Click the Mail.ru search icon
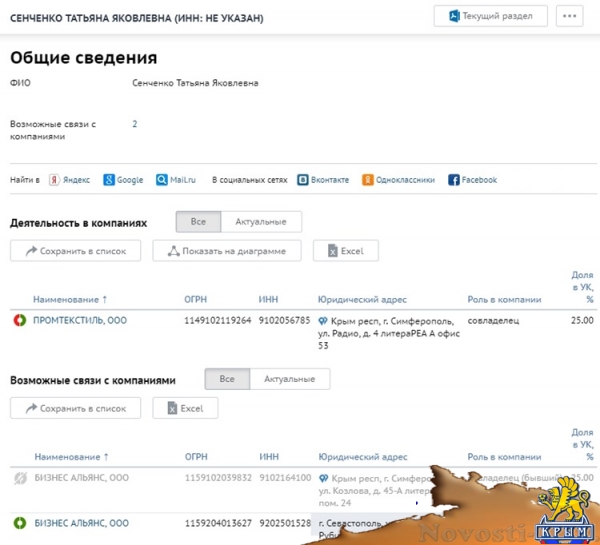600x545 pixels. (x=161, y=180)
